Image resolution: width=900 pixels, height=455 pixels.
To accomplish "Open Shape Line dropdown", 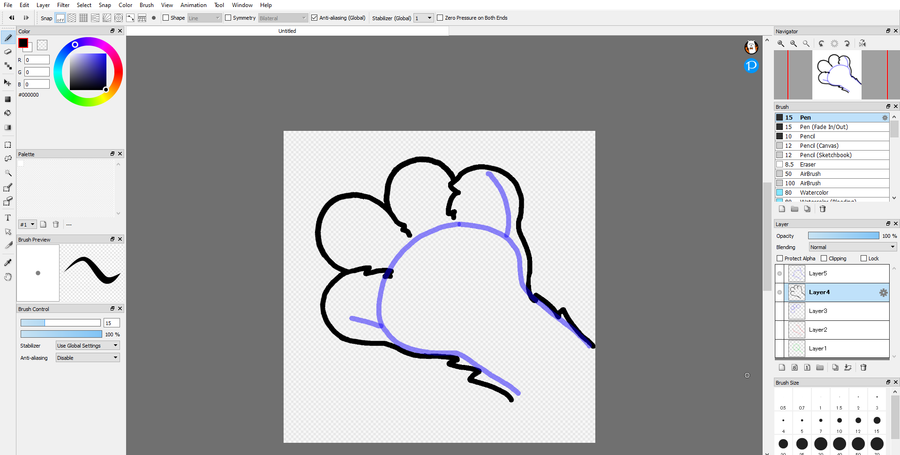I will 204,18.
